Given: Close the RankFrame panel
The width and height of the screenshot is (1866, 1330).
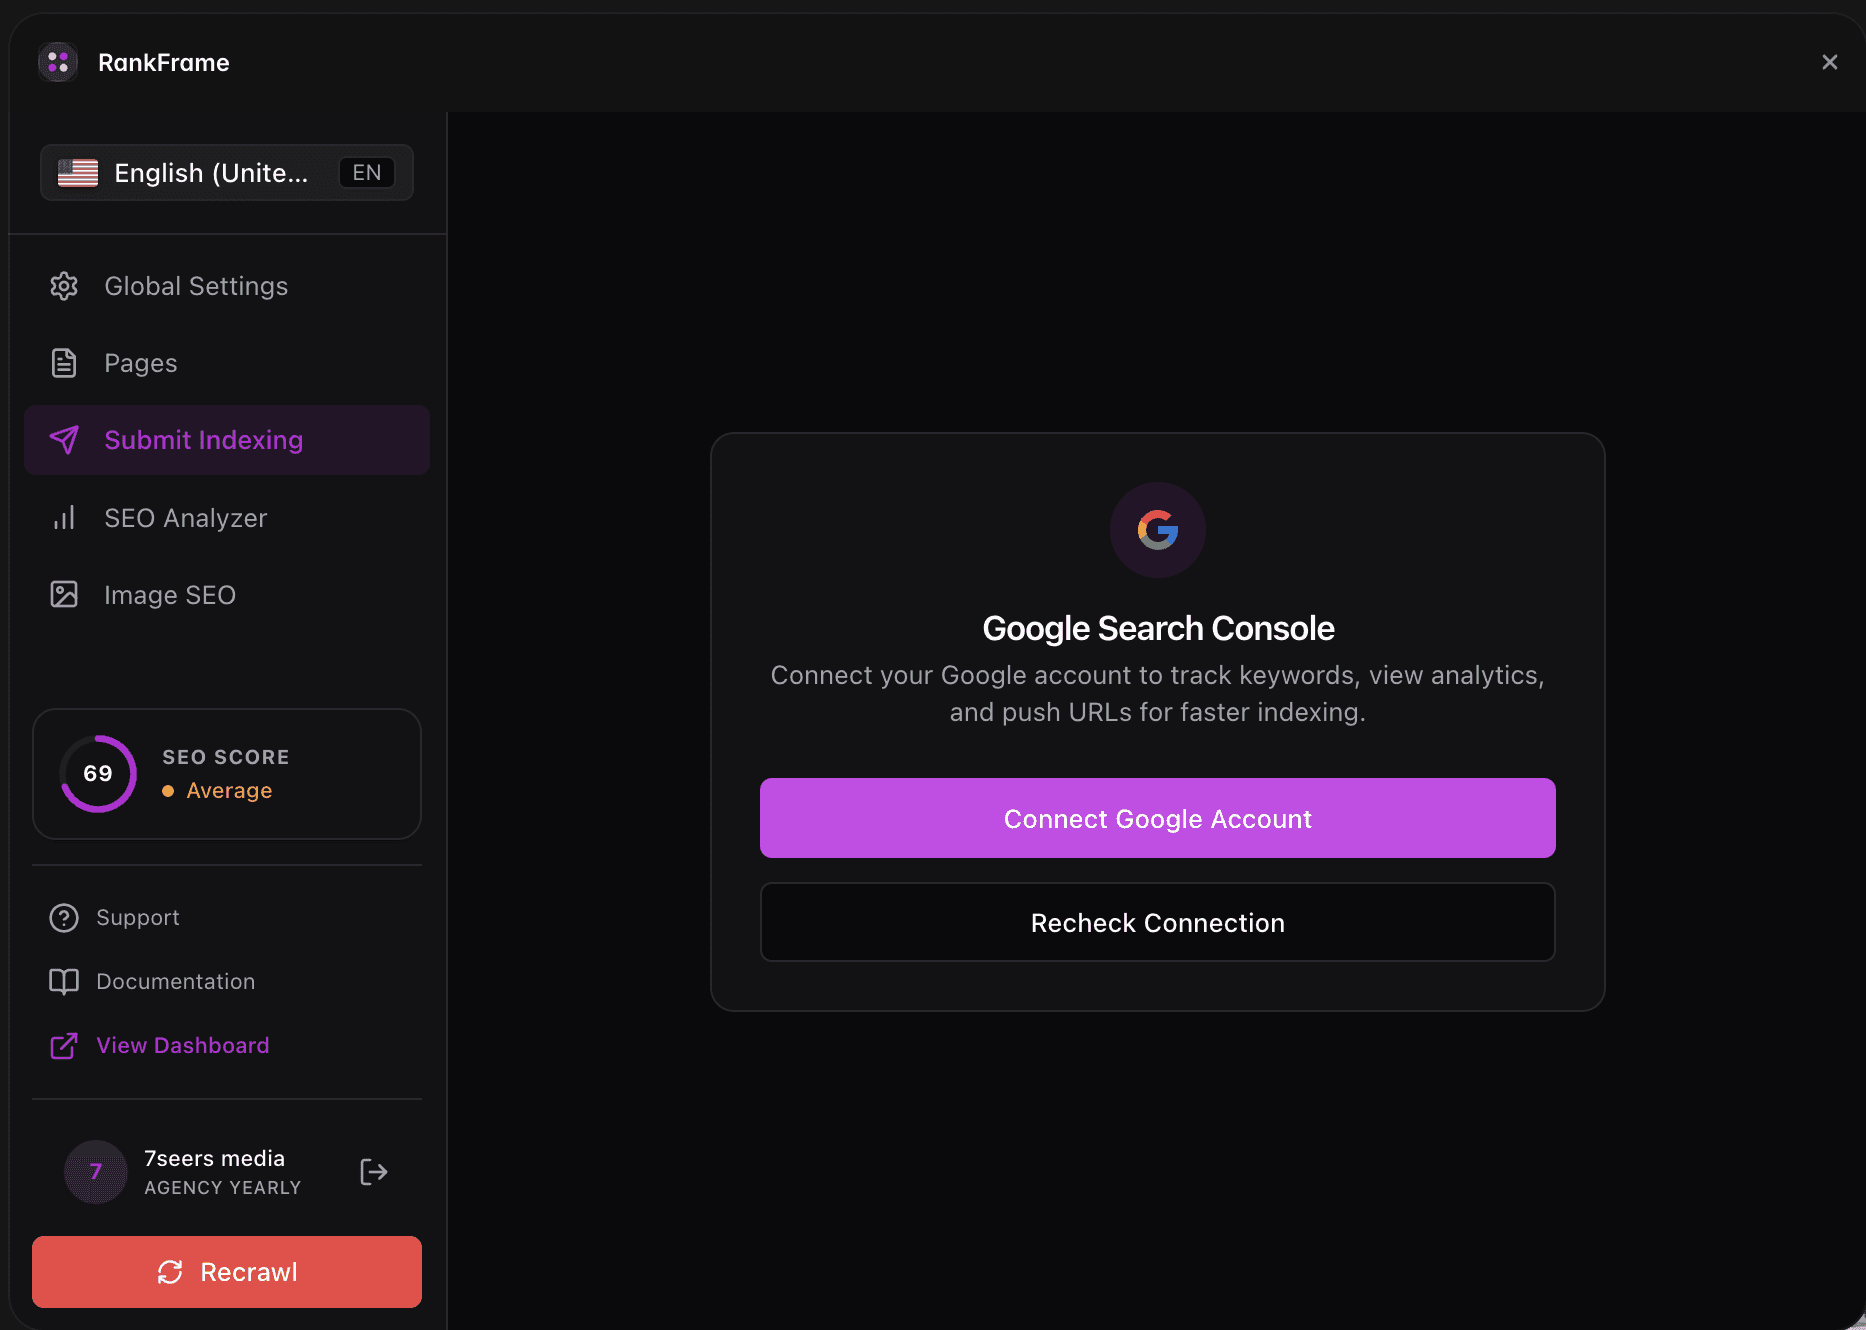Looking at the screenshot, I should 1829,62.
